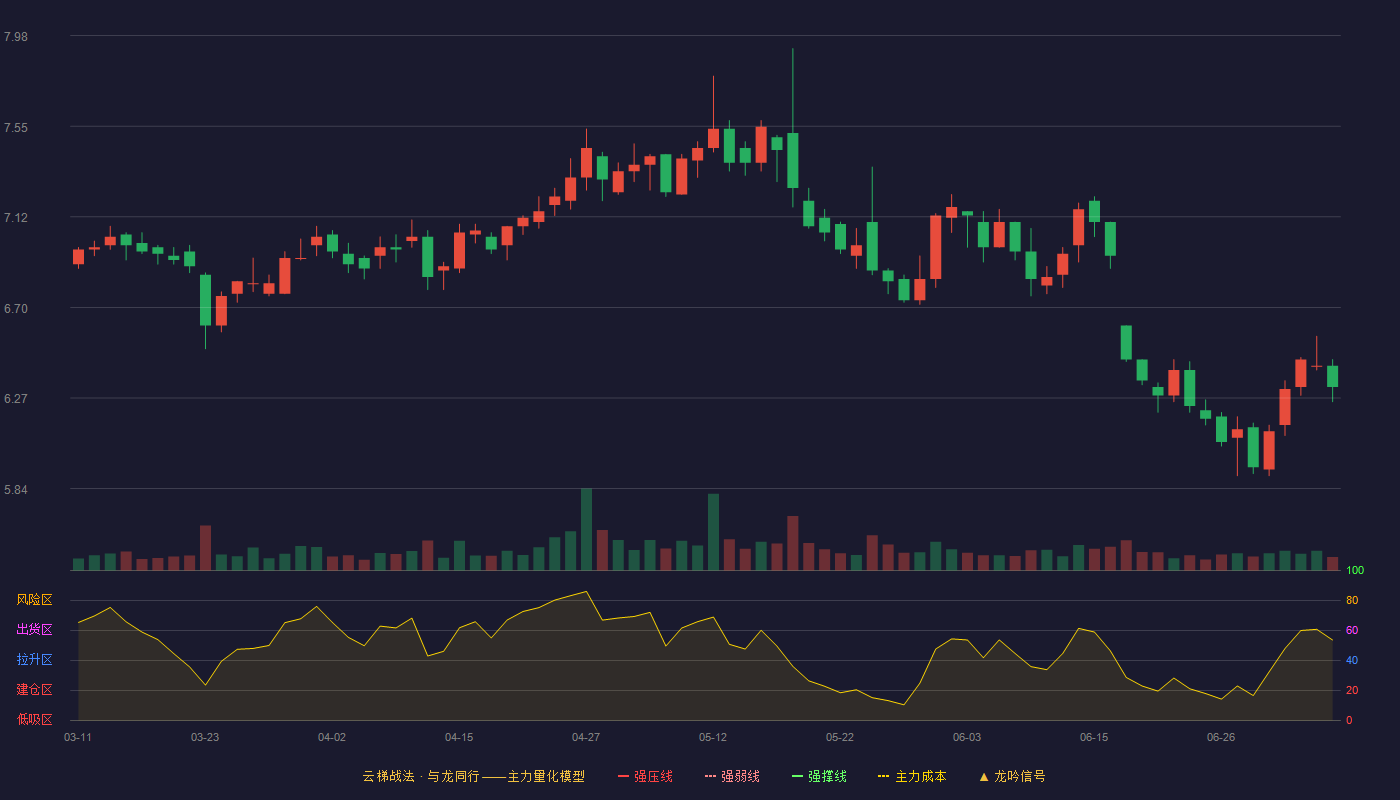Select the 低吸区 zone label
This screenshot has height=800, width=1400.
tap(34, 720)
